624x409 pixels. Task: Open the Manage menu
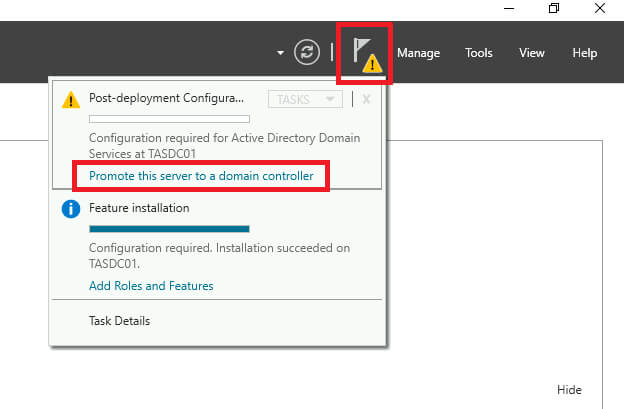click(418, 53)
